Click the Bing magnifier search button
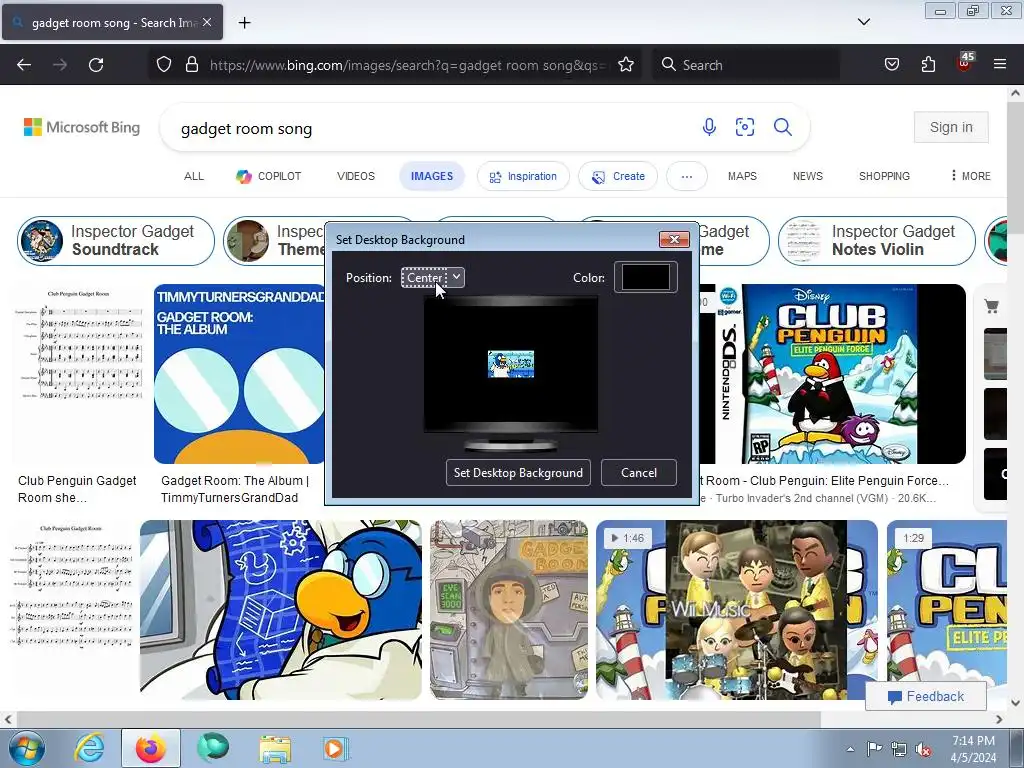This screenshot has width=1024, height=768. tap(782, 127)
